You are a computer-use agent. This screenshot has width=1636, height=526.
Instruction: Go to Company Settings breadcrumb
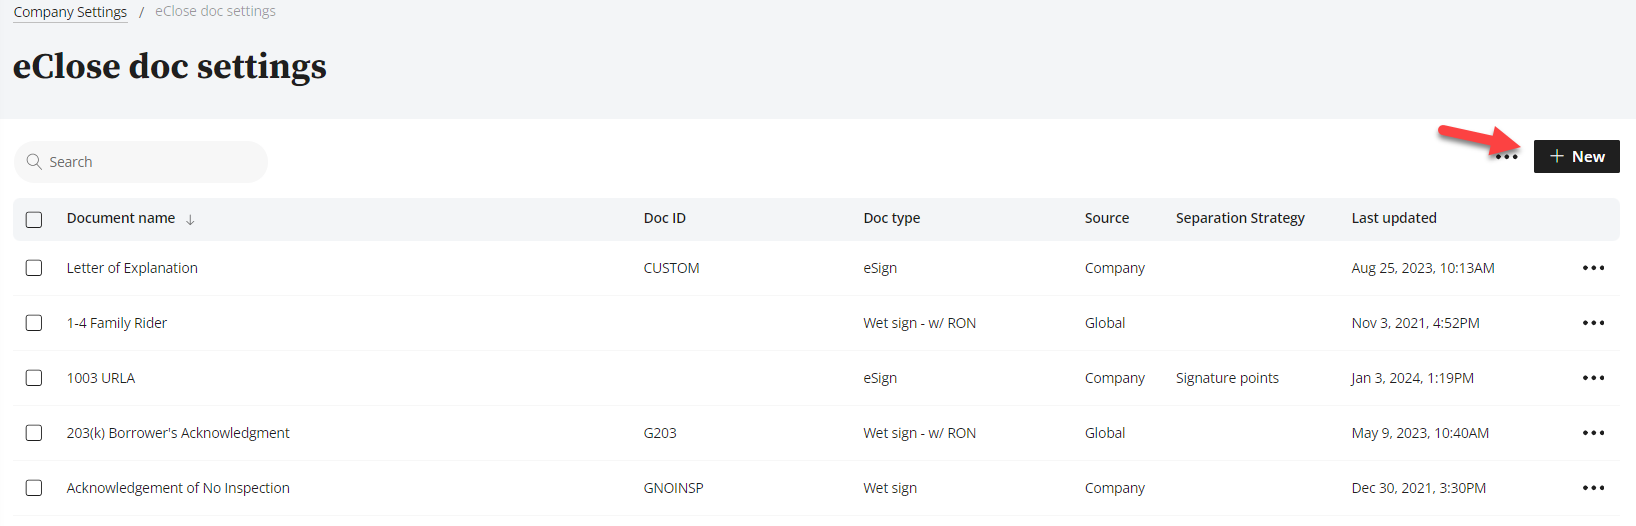coord(70,12)
